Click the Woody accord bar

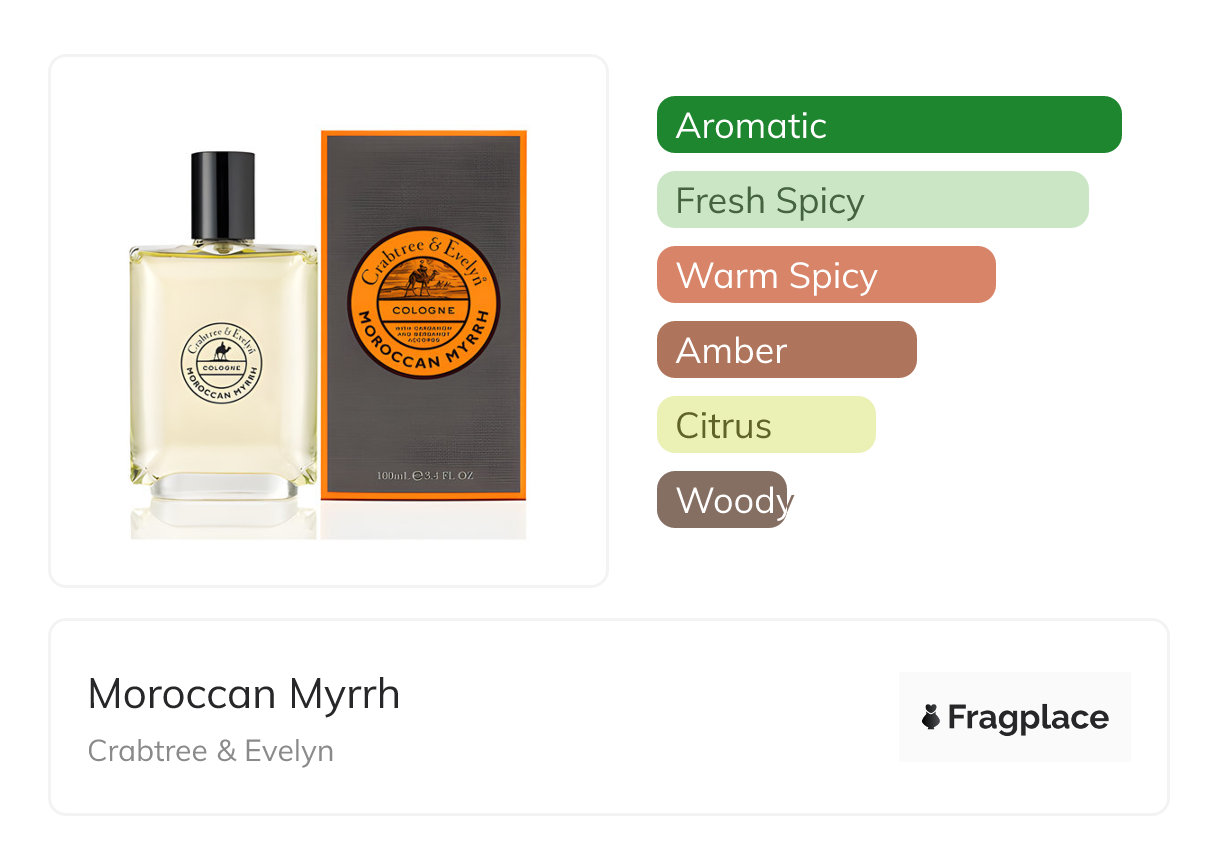(722, 500)
